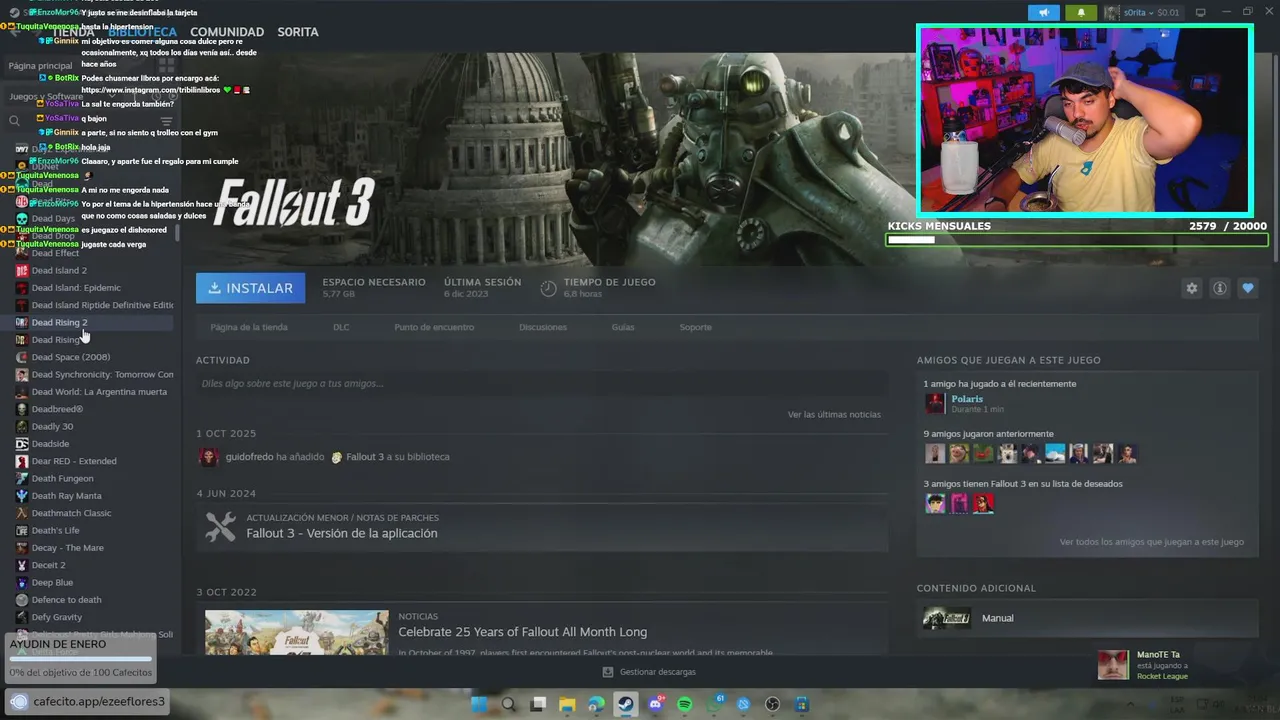Go to Página de la tienda tab
This screenshot has width=1280, height=720.
(249, 327)
